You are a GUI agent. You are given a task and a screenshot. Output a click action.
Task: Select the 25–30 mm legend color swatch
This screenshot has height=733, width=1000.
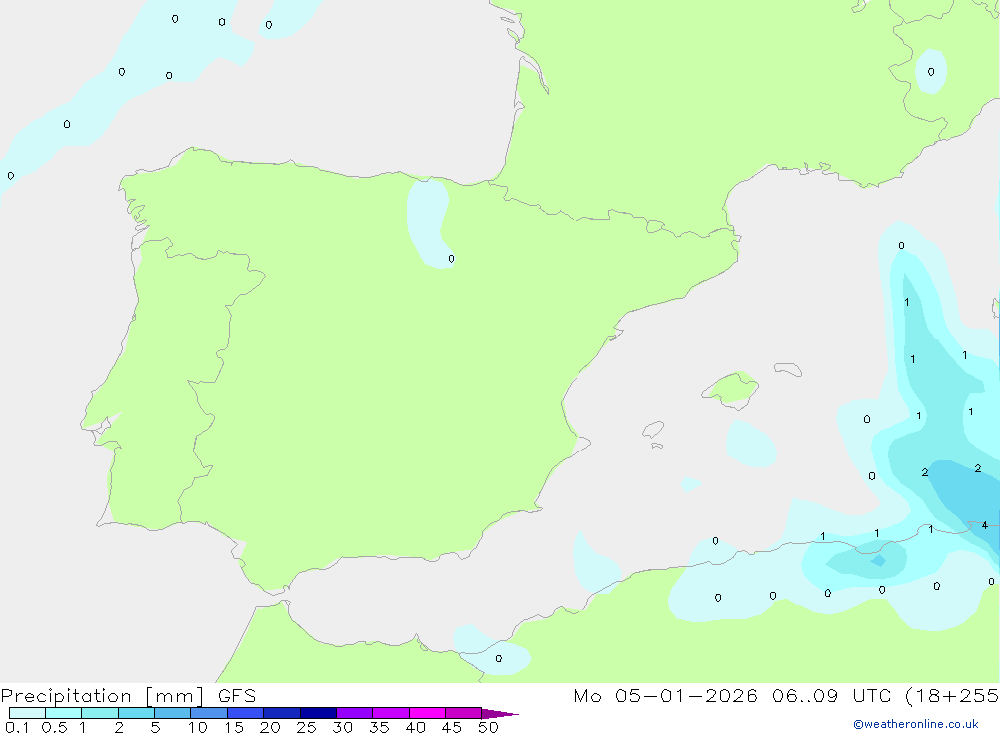318,713
